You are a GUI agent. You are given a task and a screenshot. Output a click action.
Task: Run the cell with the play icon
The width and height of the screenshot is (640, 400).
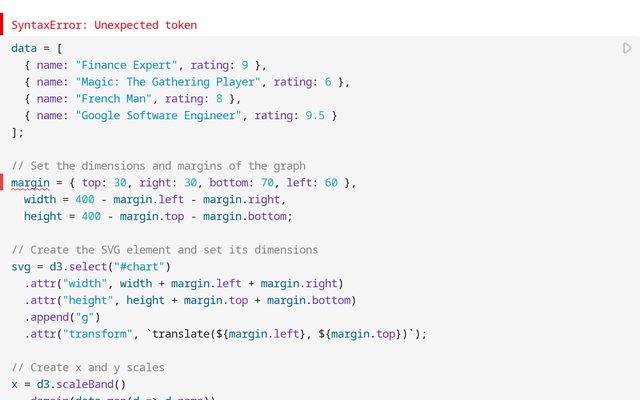pyautogui.click(x=626, y=48)
